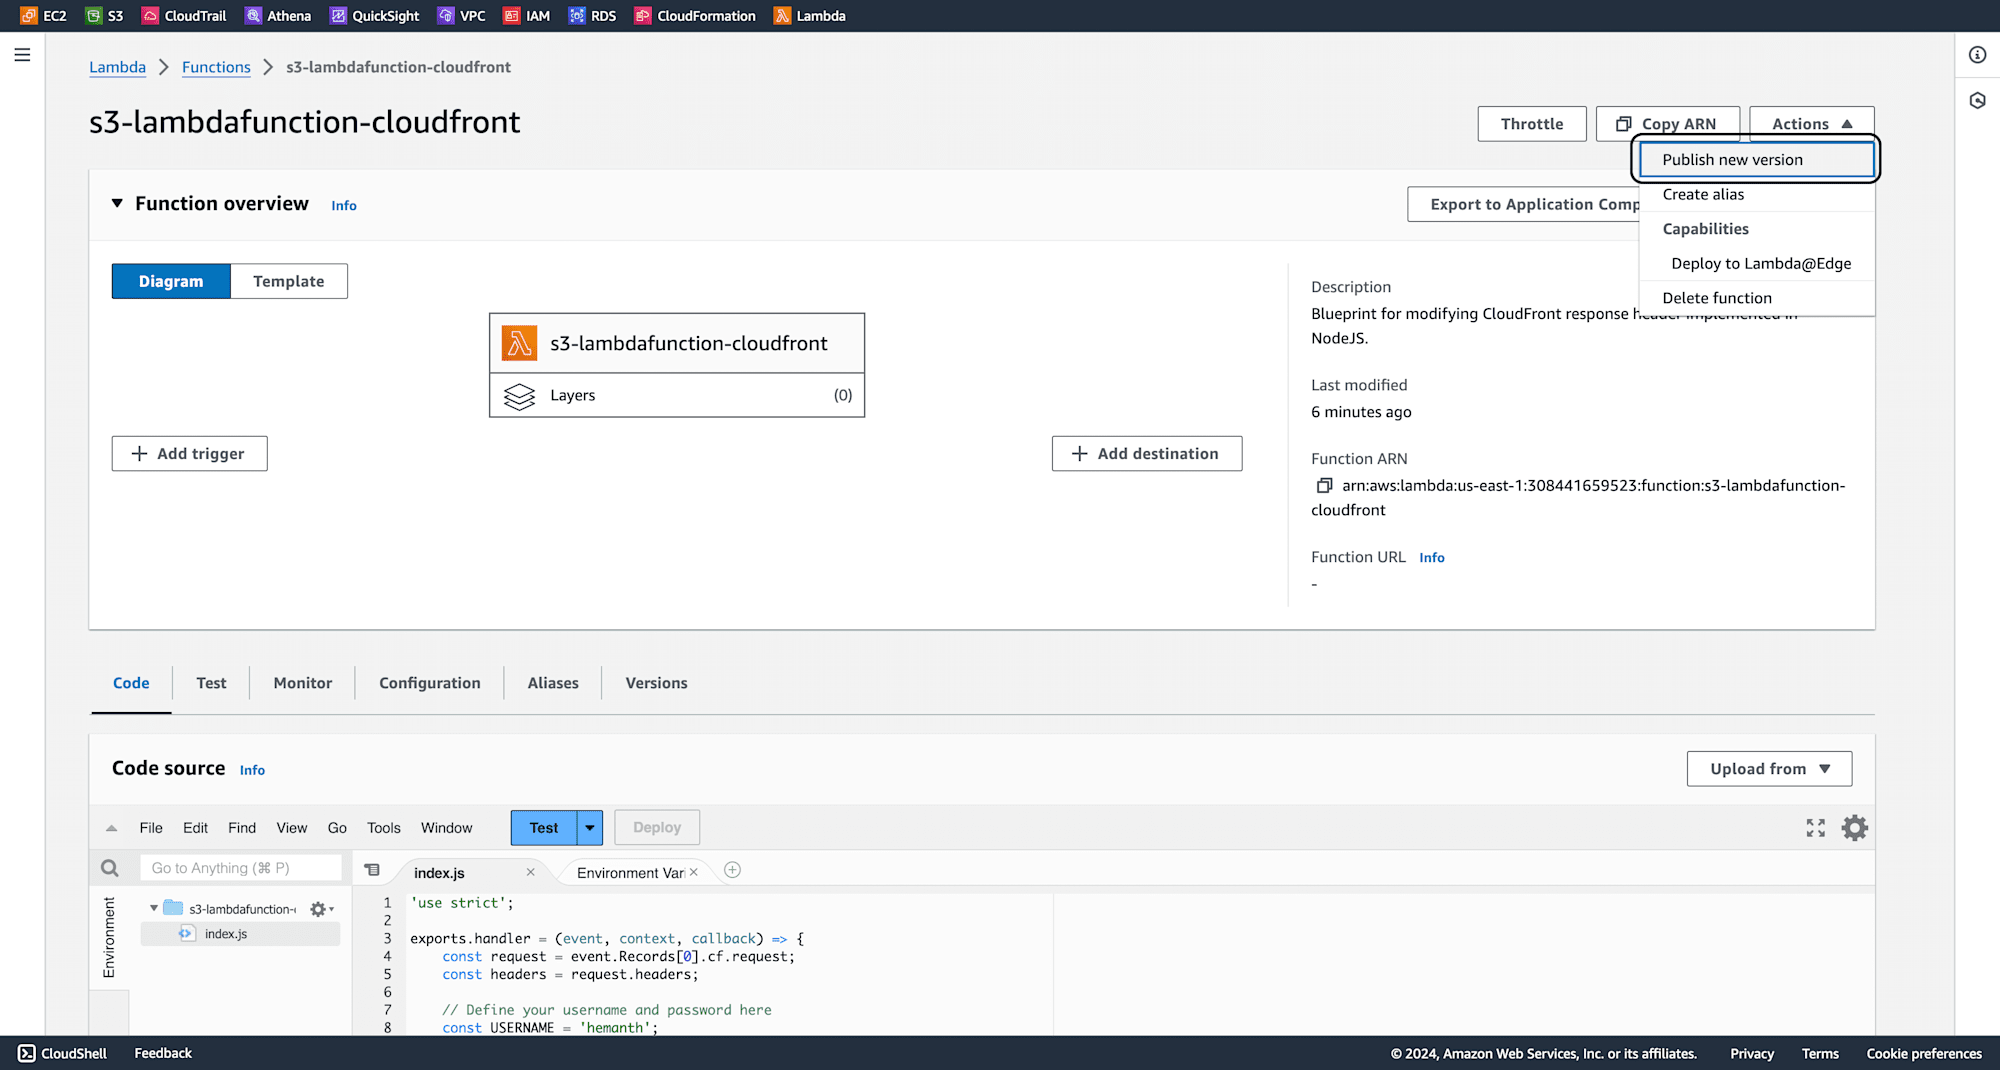The width and height of the screenshot is (2000, 1070).
Task: Open the Configuration tab
Action: (430, 683)
